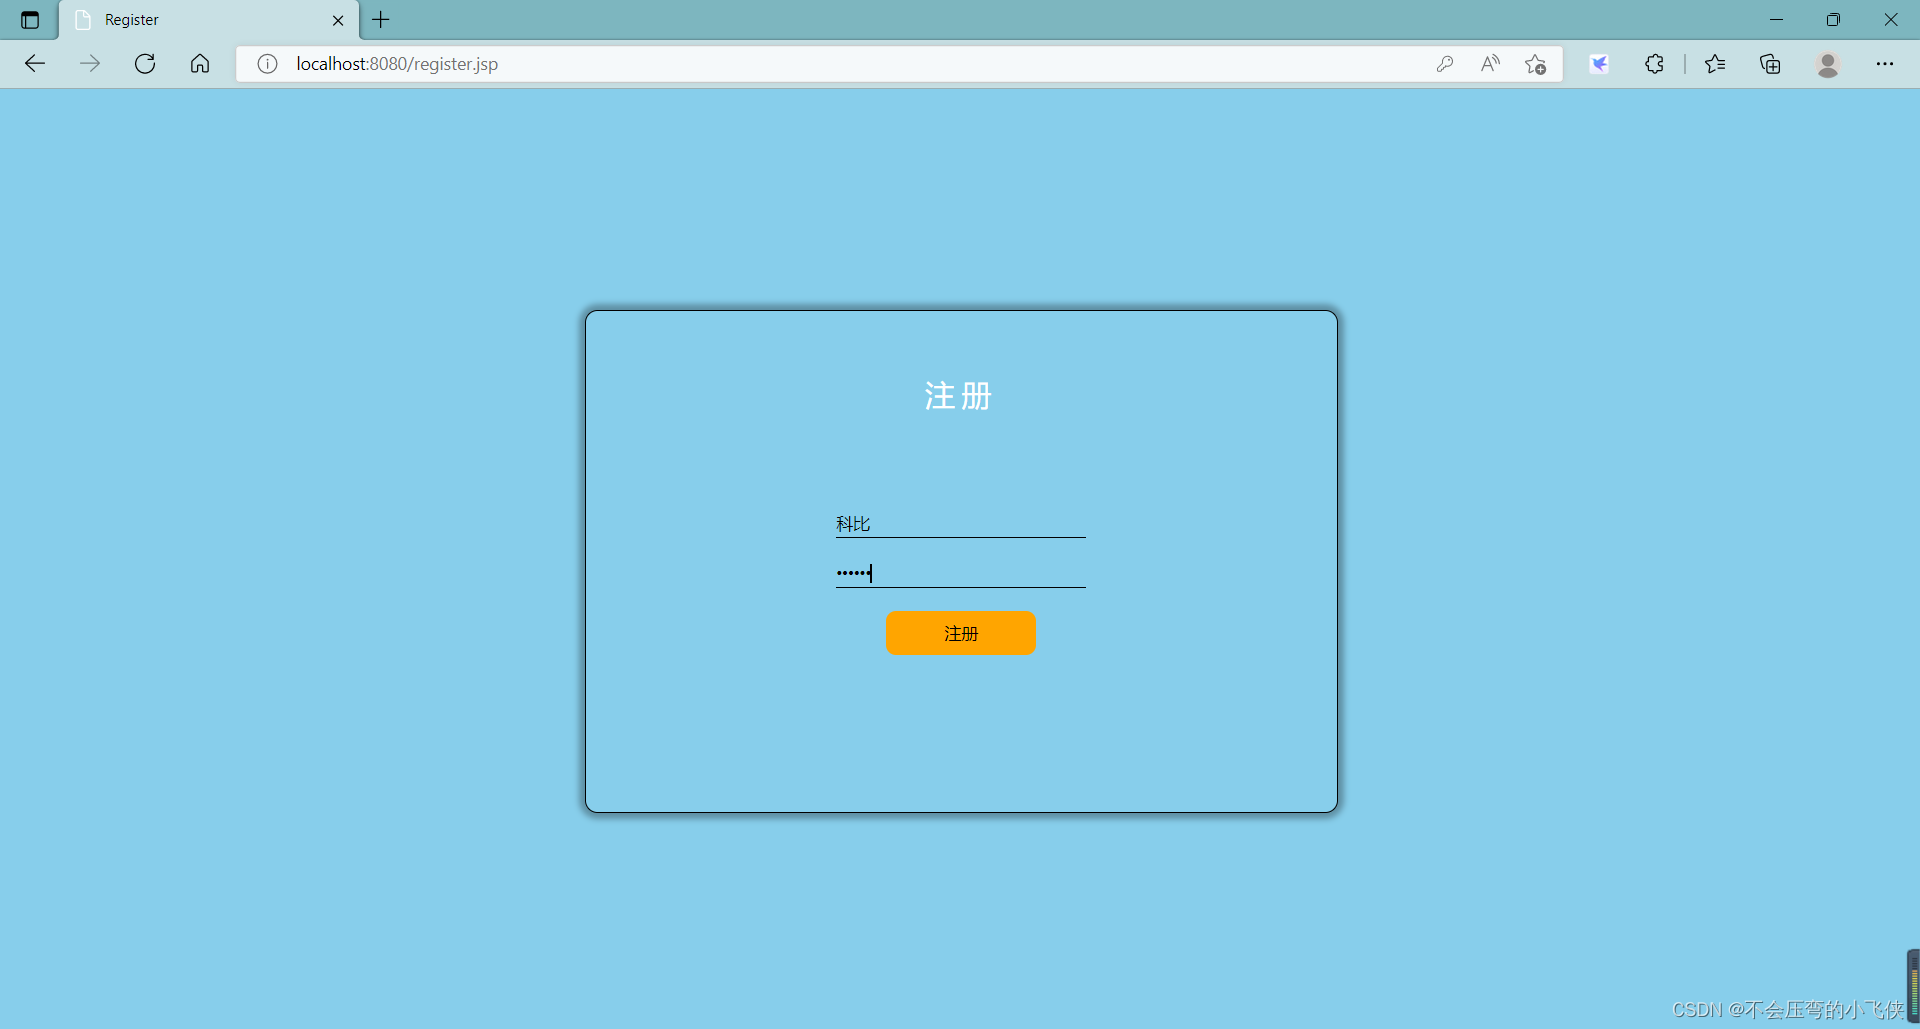
Task: Click the address bar URL
Action: pos(397,64)
